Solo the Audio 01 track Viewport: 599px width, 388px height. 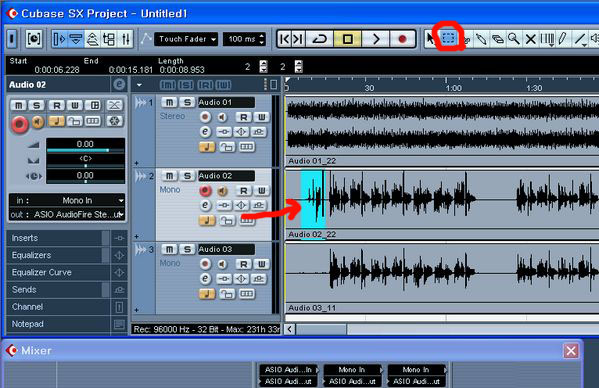pyautogui.click(x=187, y=102)
